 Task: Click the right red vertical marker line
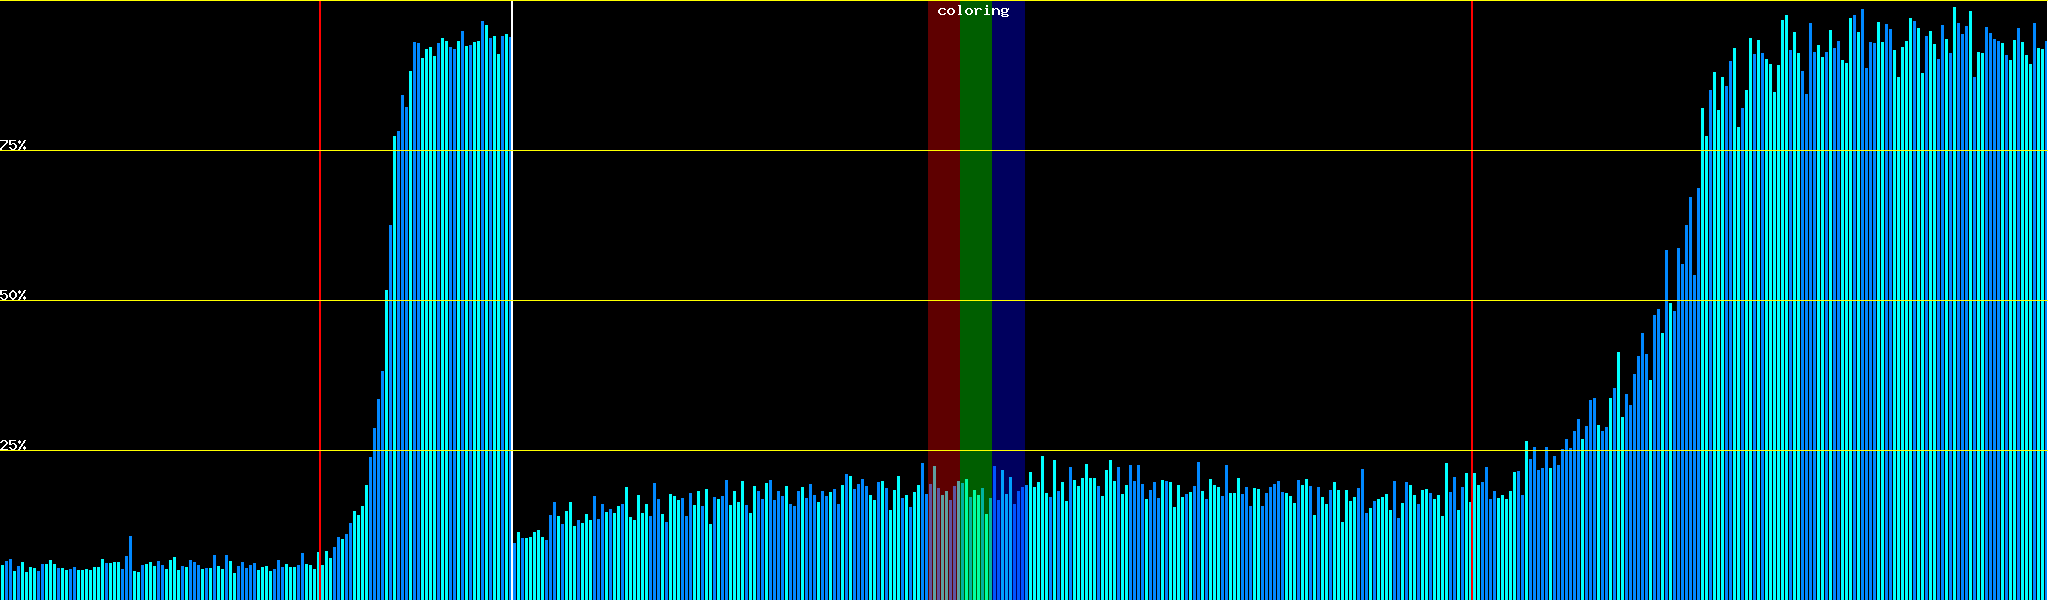[1472, 250]
